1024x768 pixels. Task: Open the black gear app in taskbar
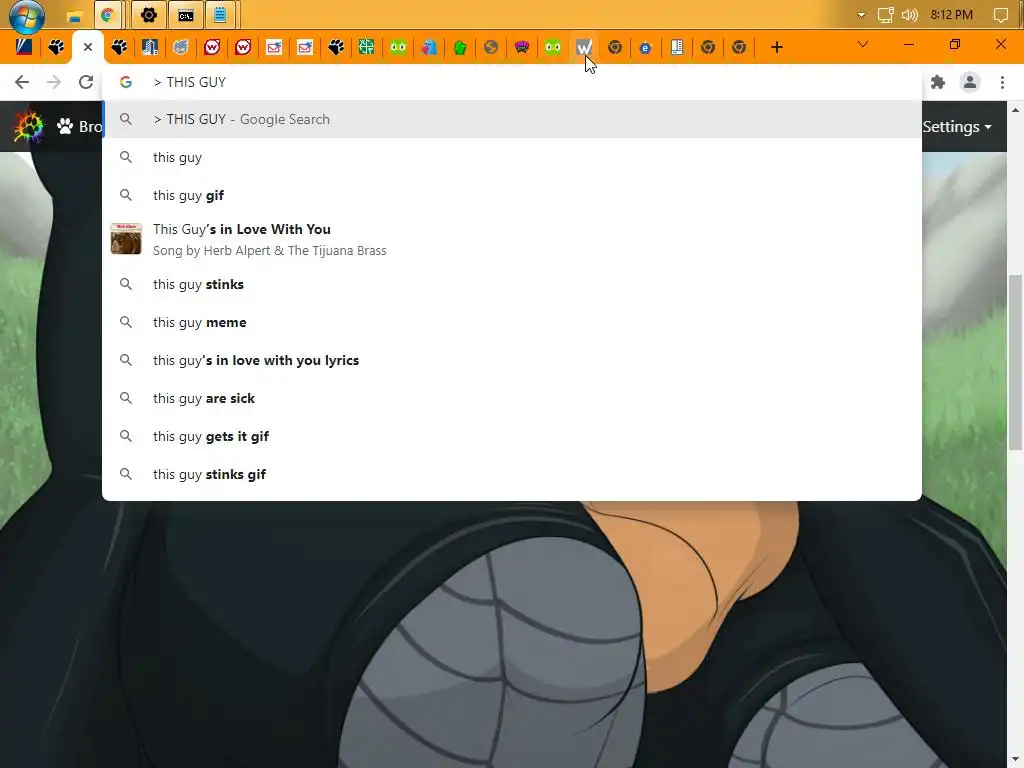[148, 15]
